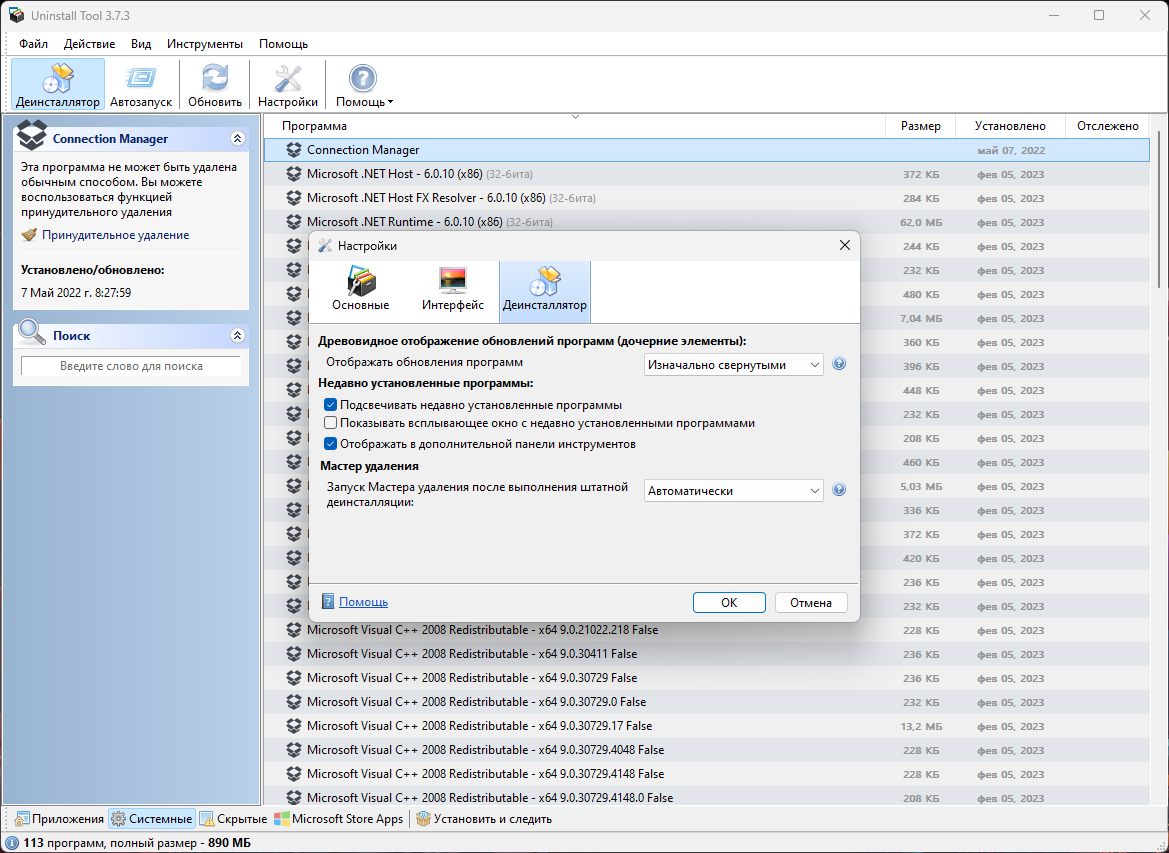Screen dimensions: 1169x853
Task: Click the Поиск search field
Action: point(131,366)
